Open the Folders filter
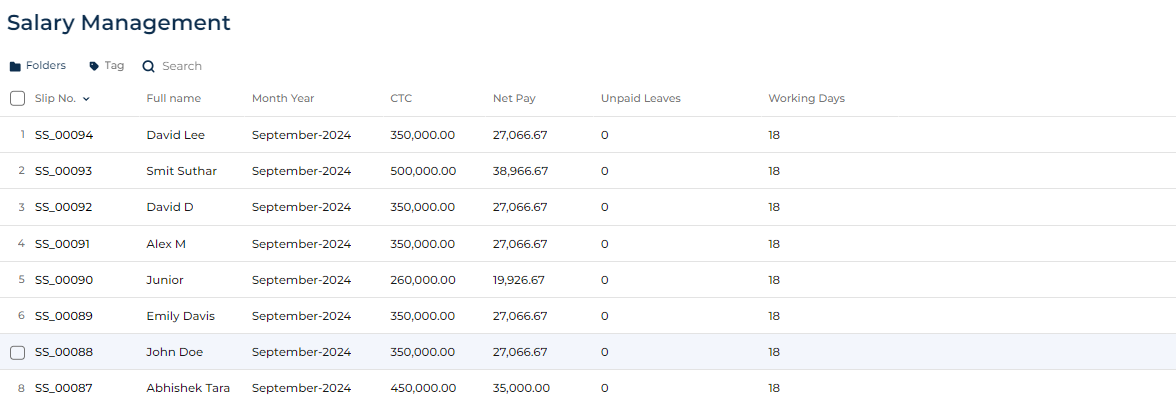 [38, 66]
